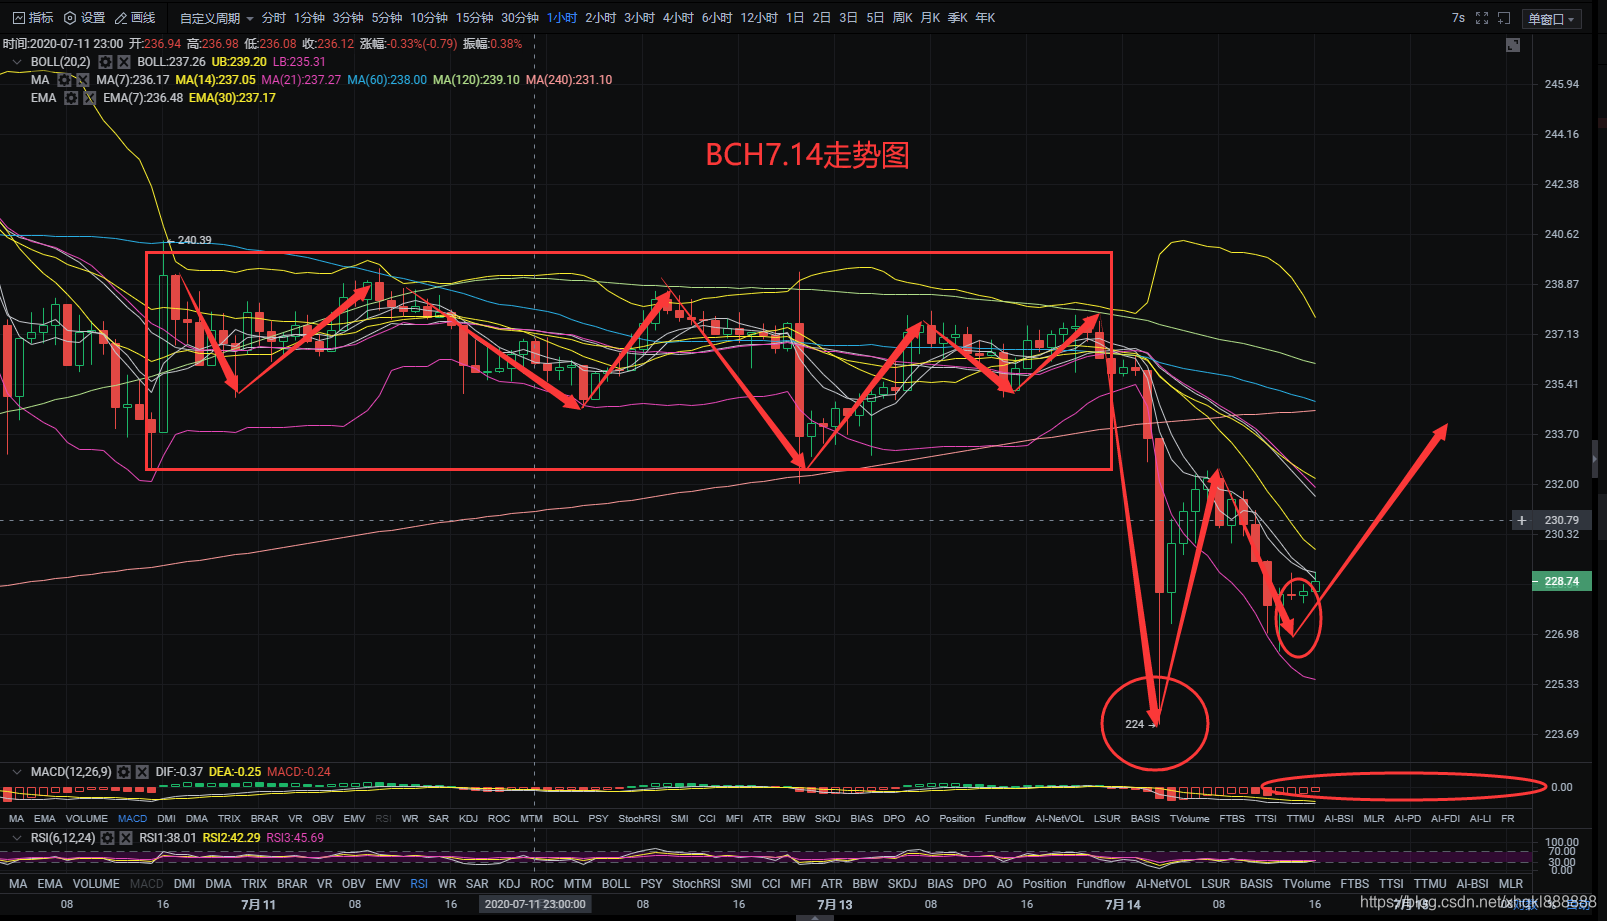Select the 1分钟 timeframe

tap(309, 18)
